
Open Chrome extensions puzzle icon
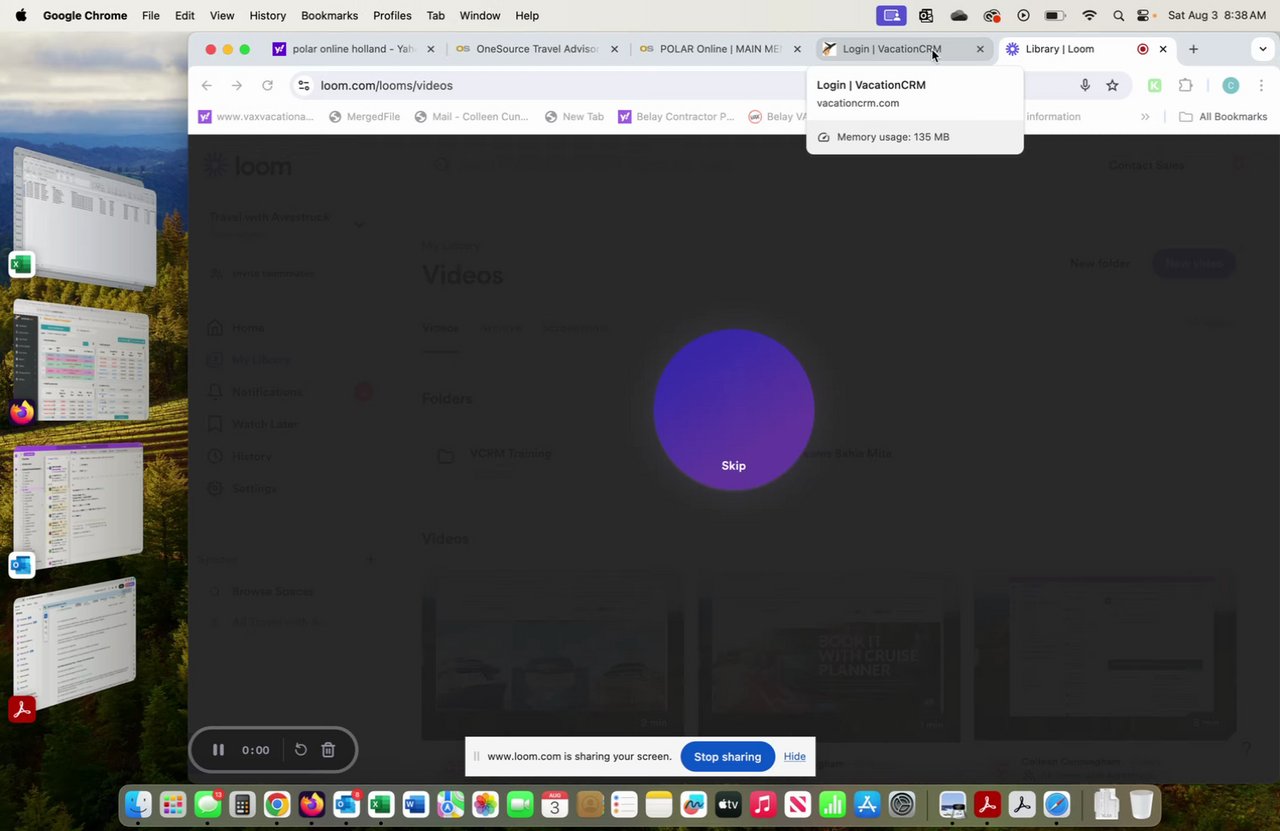(x=1186, y=86)
